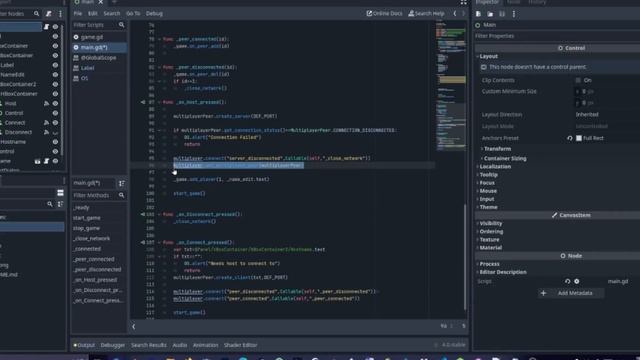This screenshot has width=640, height=360.
Task: Expand the Transform section
Action: [x=497, y=149]
